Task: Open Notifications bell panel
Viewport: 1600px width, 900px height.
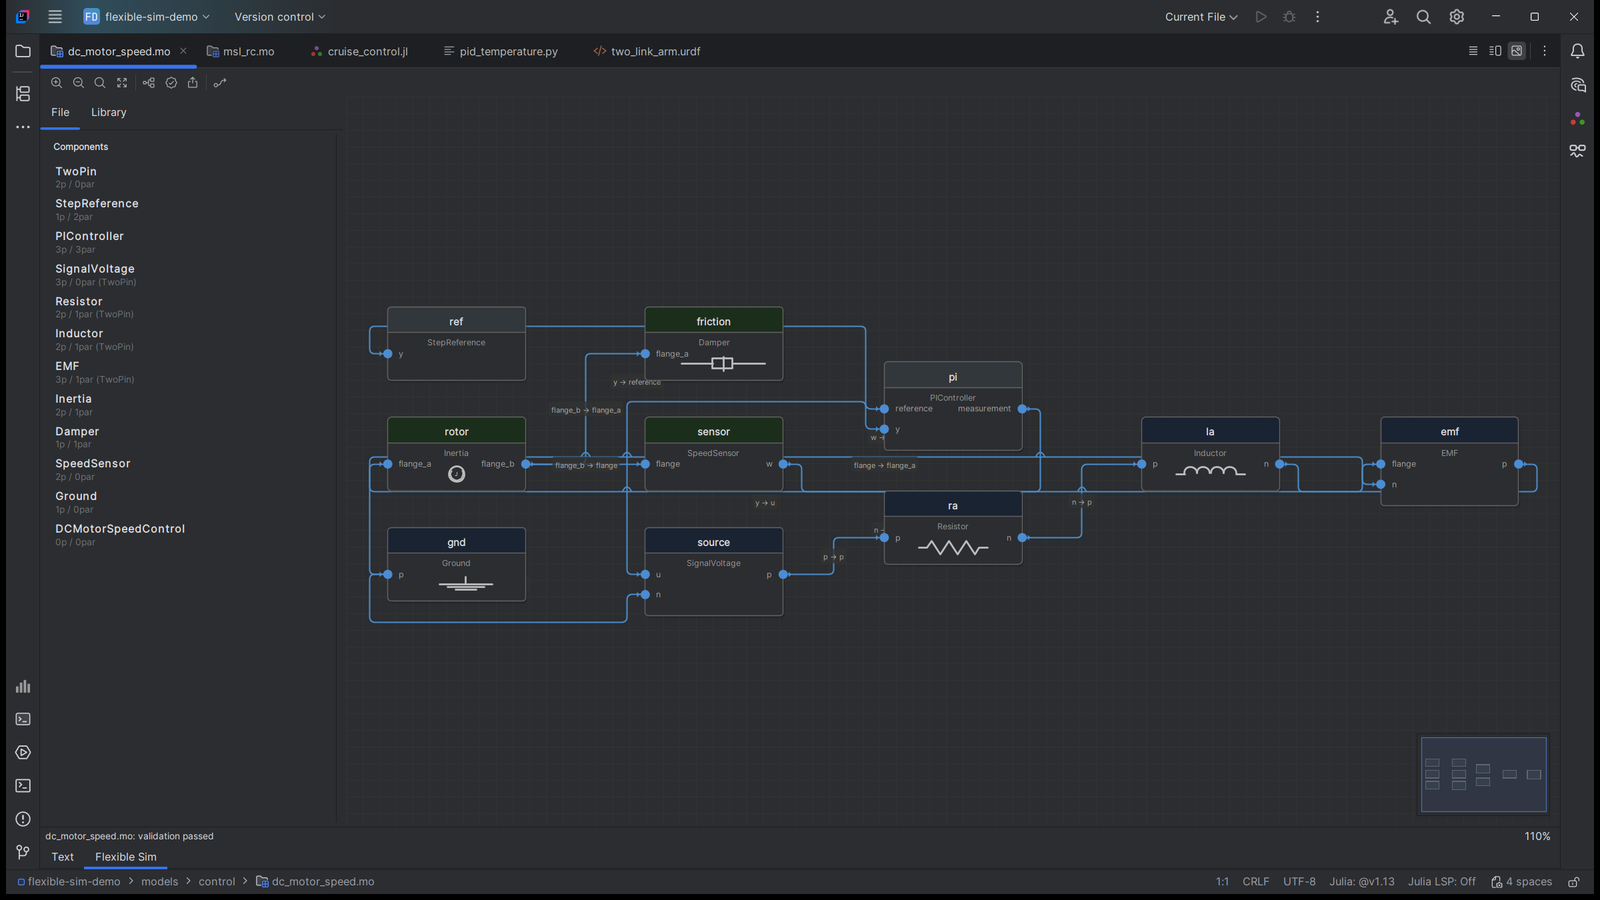Action: pyautogui.click(x=1577, y=51)
